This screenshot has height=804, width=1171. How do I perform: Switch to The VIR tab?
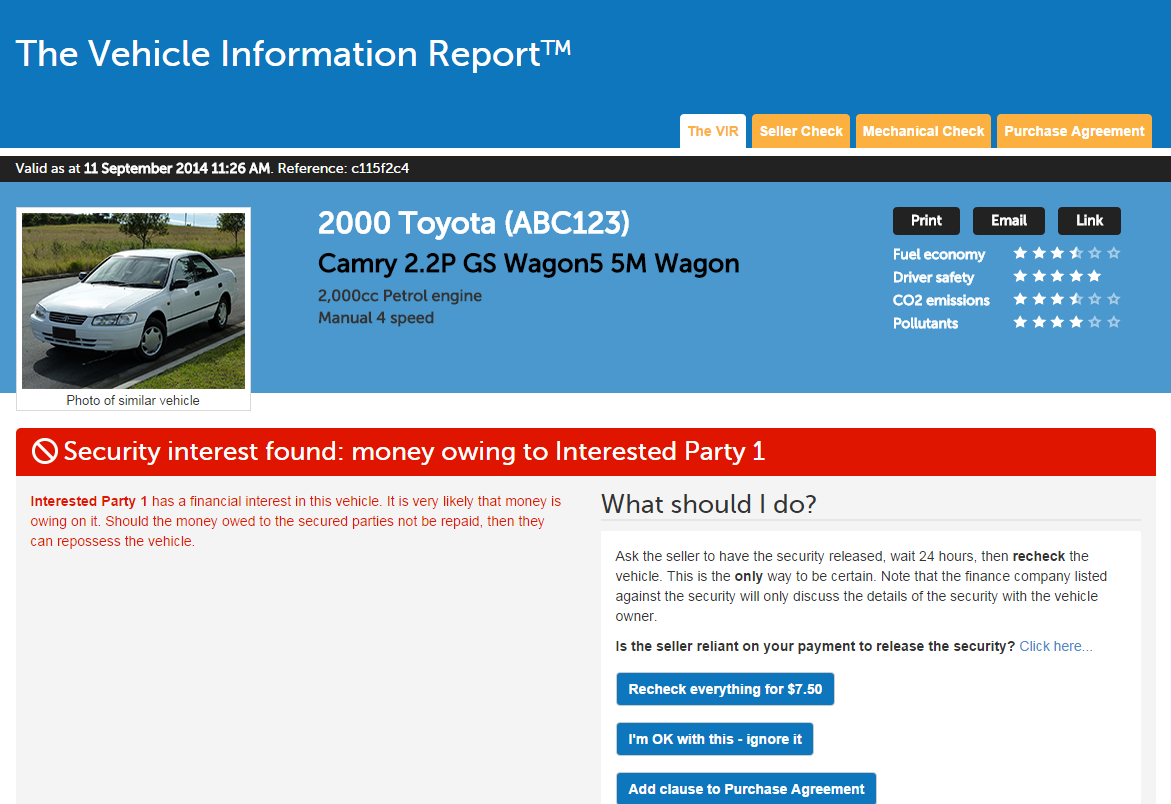tap(712, 131)
